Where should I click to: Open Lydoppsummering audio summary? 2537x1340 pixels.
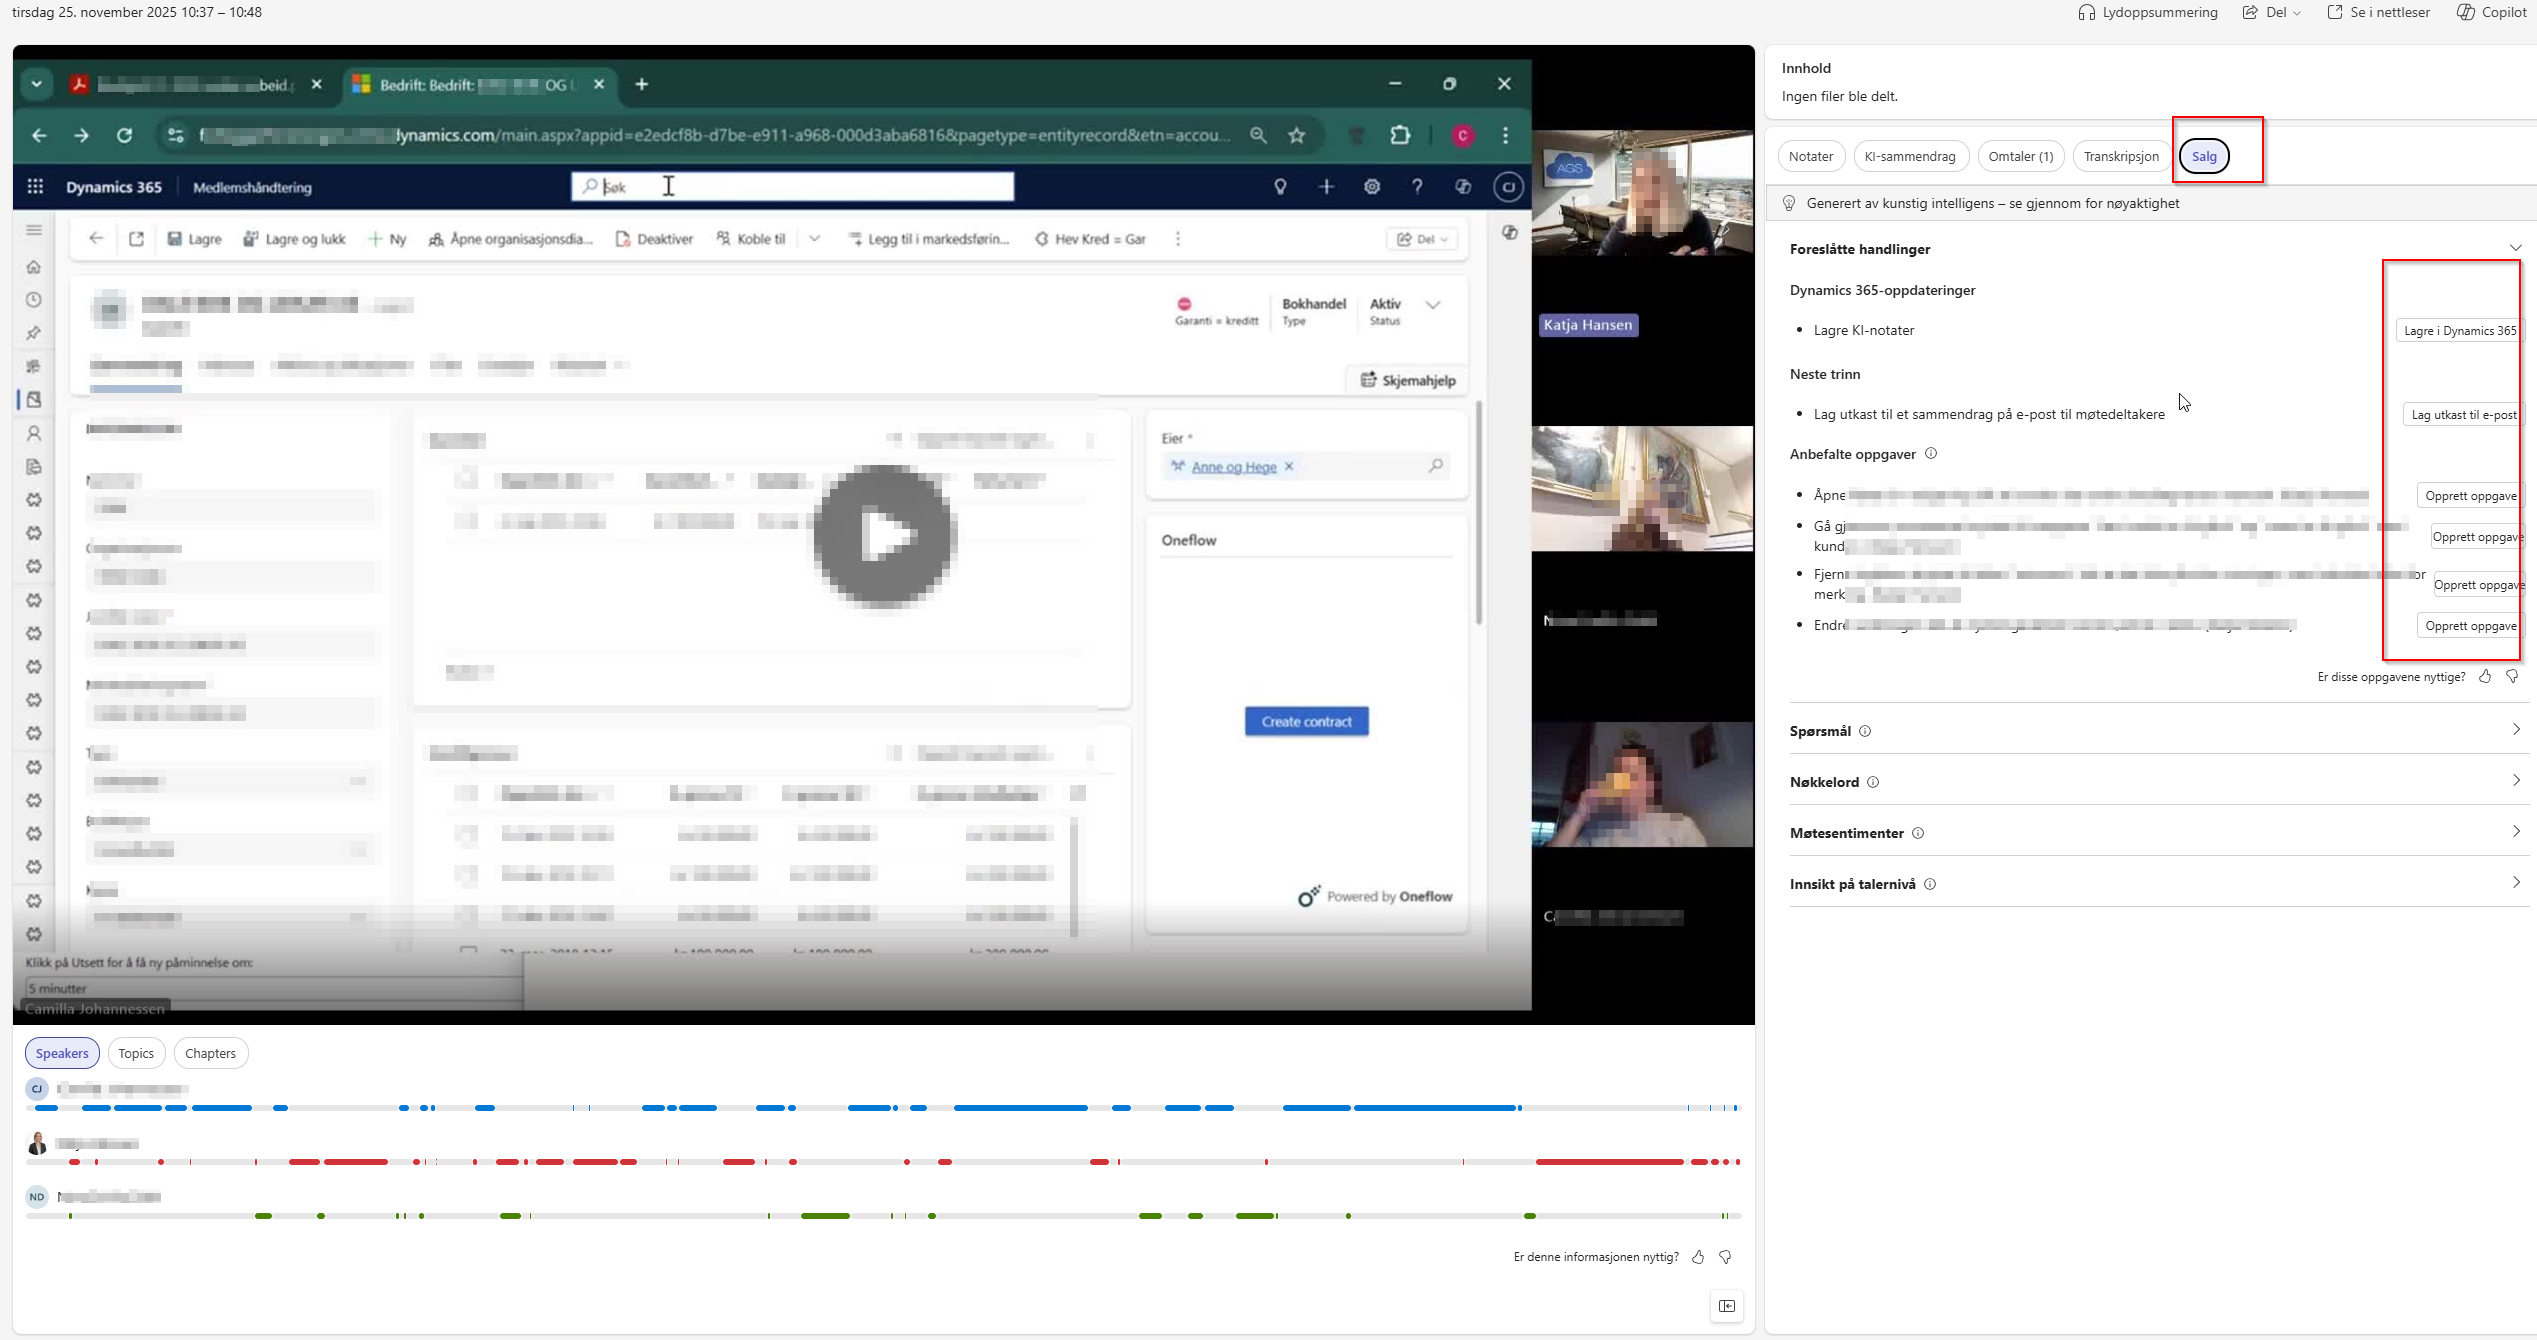coord(2147,12)
